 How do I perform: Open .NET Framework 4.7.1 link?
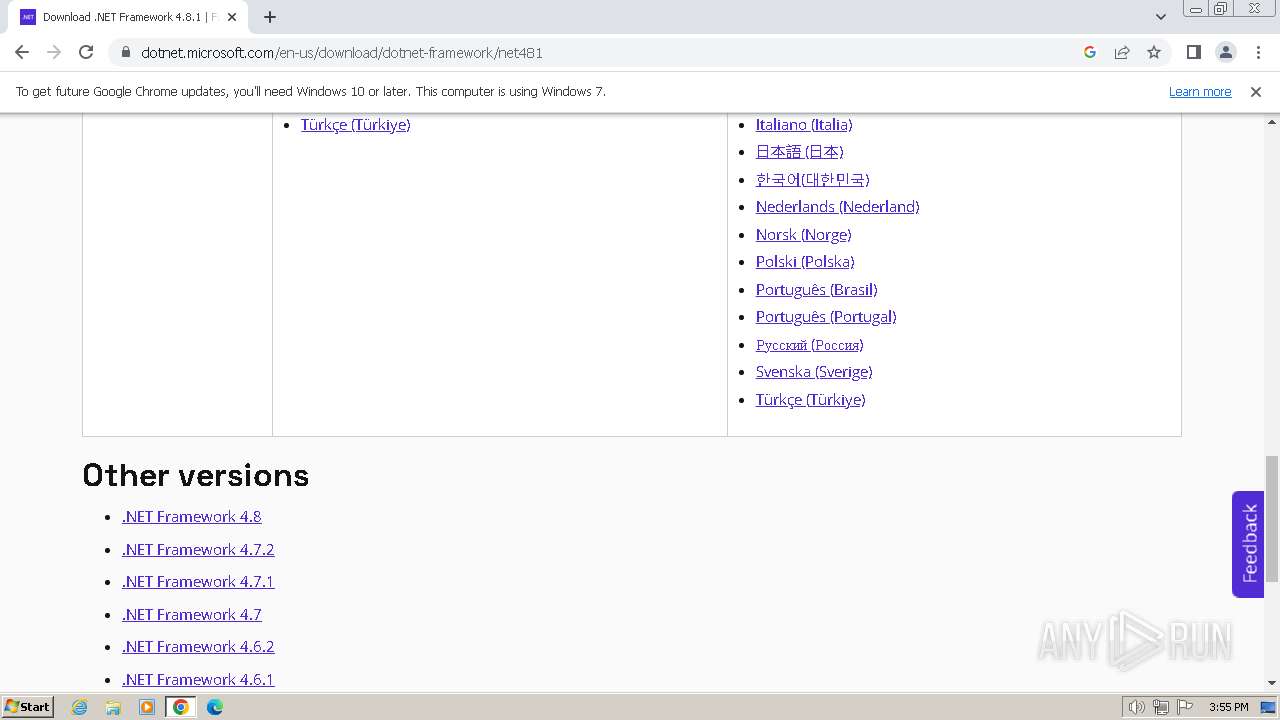(198, 582)
